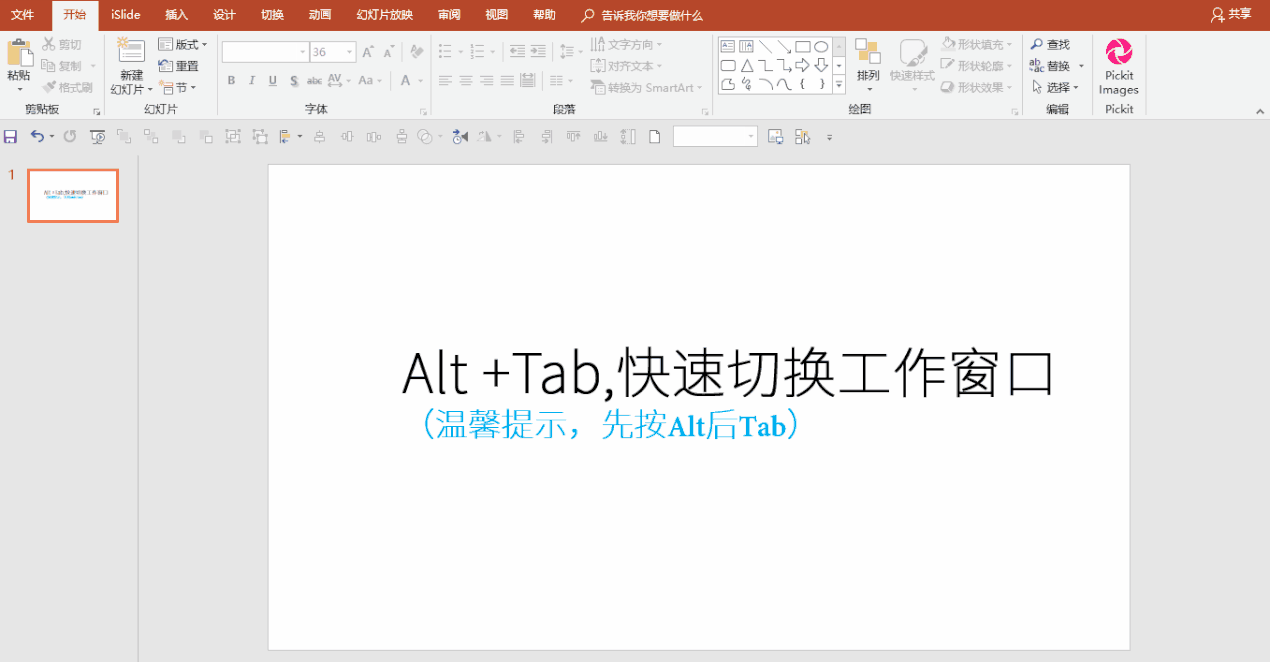The image size is (1270, 662).
Task: Click the Save icon on the quick access toolbar
Action: [10, 136]
